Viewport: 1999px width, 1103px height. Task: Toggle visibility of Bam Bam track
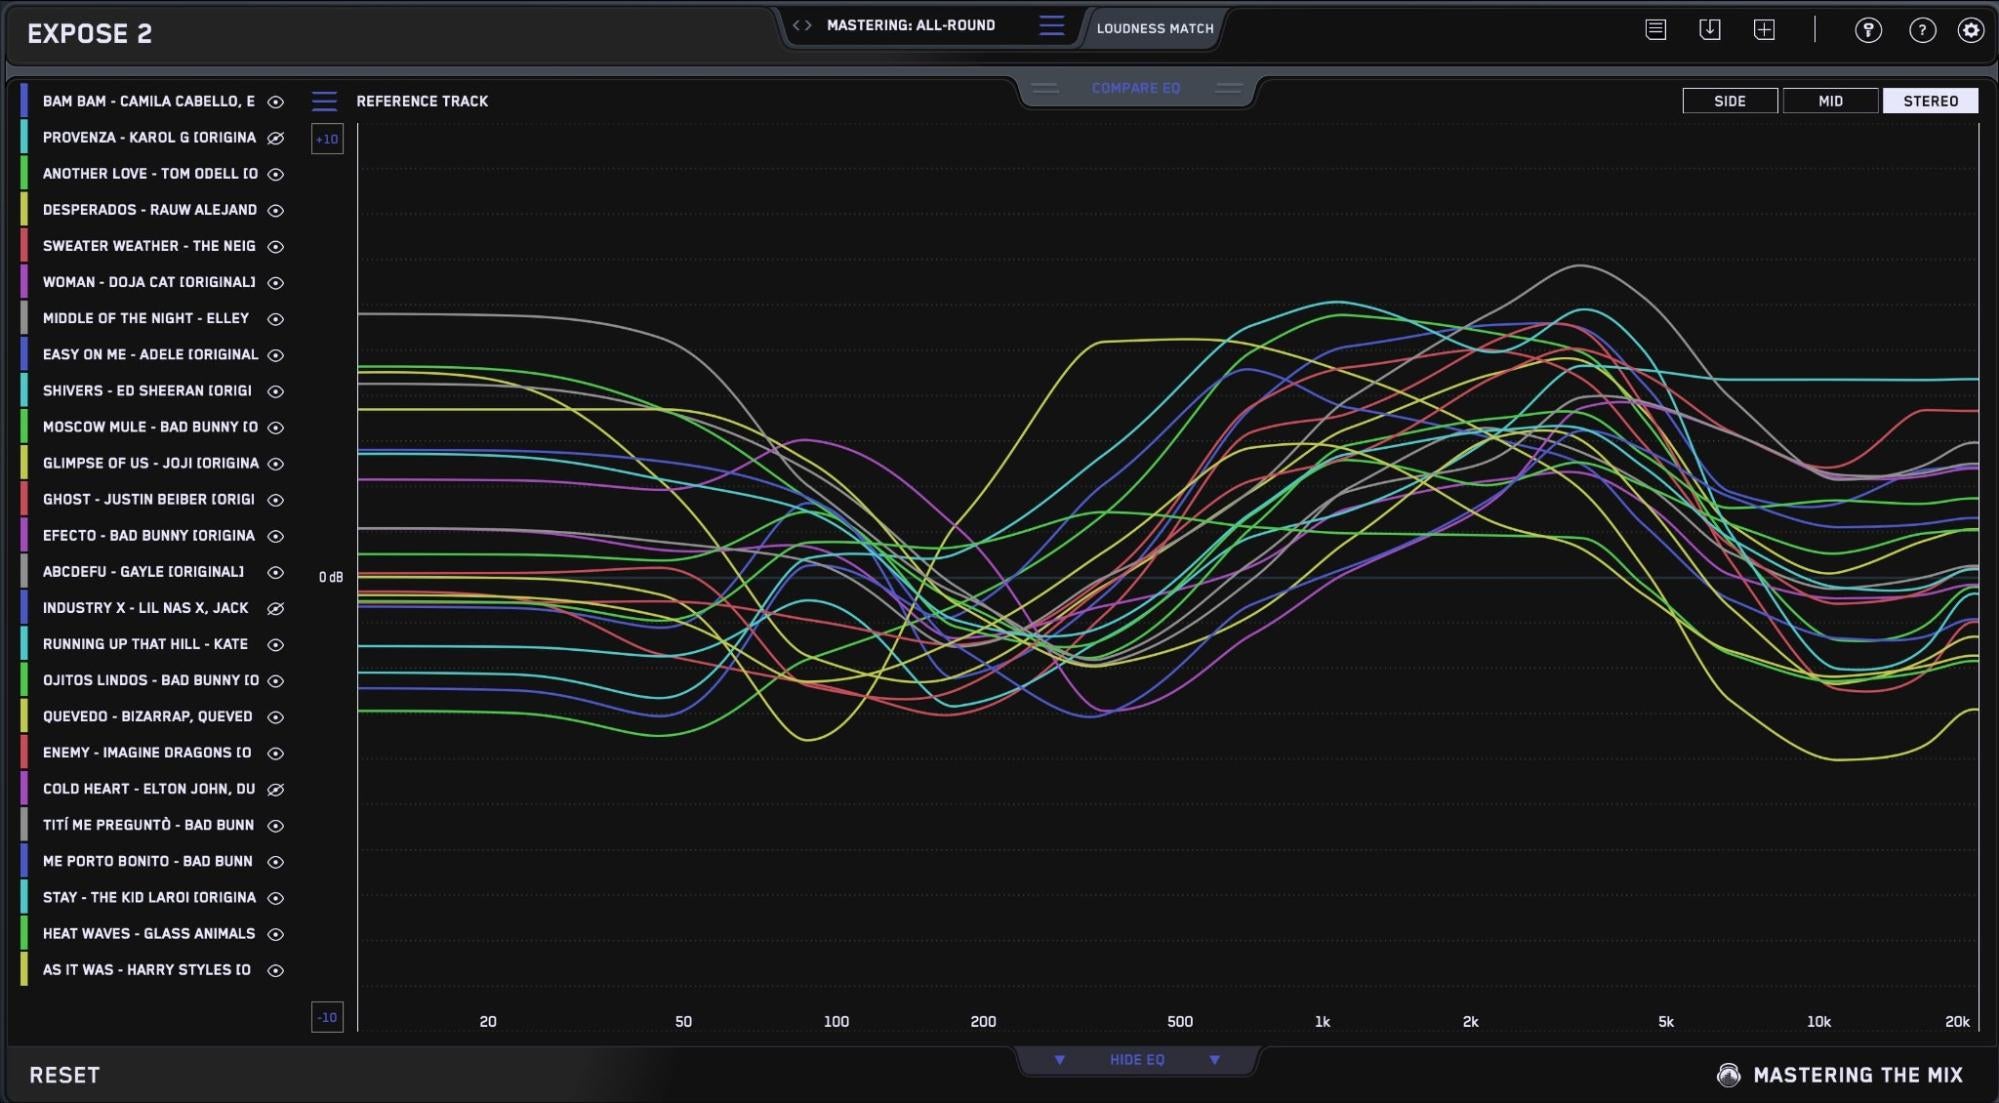276,102
